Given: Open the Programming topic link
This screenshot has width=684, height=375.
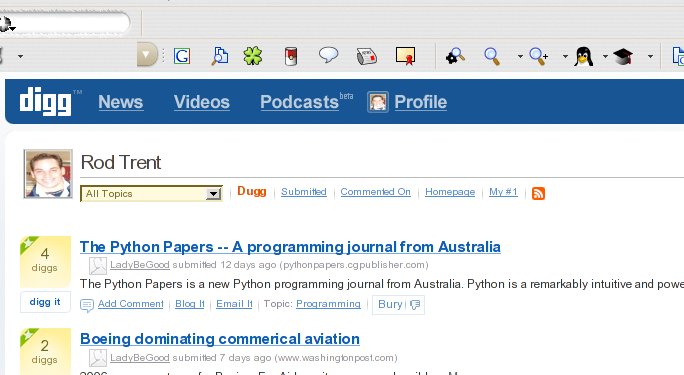Looking at the screenshot, I should click(328, 304).
